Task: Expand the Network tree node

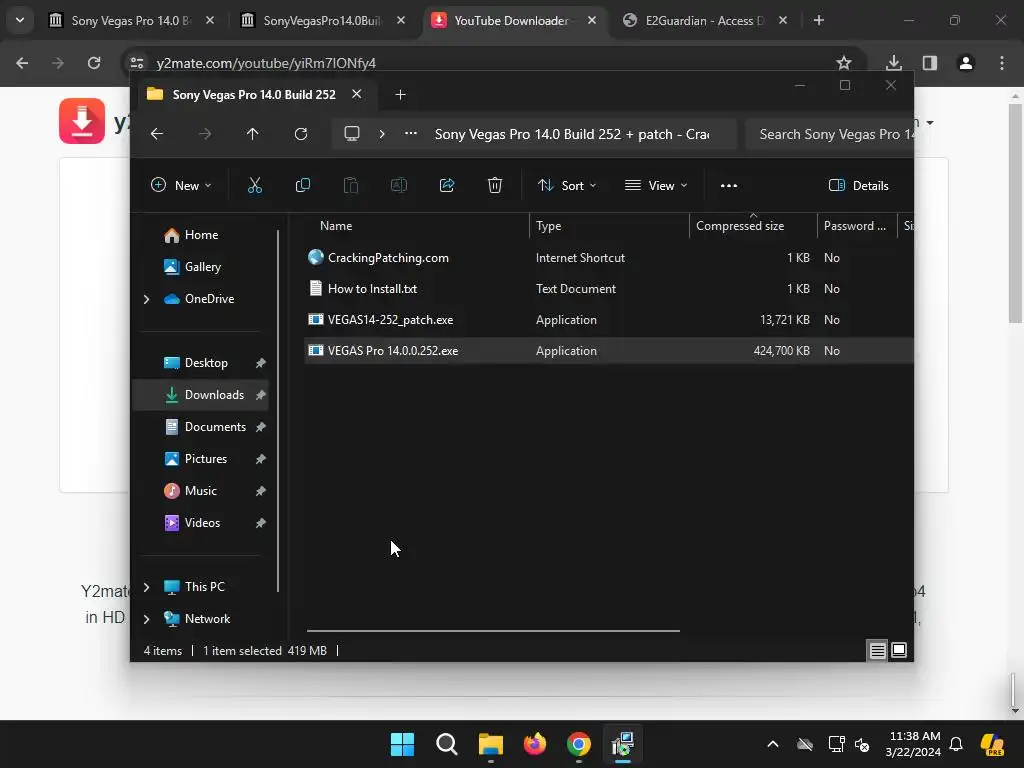Action: click(146, 619)
